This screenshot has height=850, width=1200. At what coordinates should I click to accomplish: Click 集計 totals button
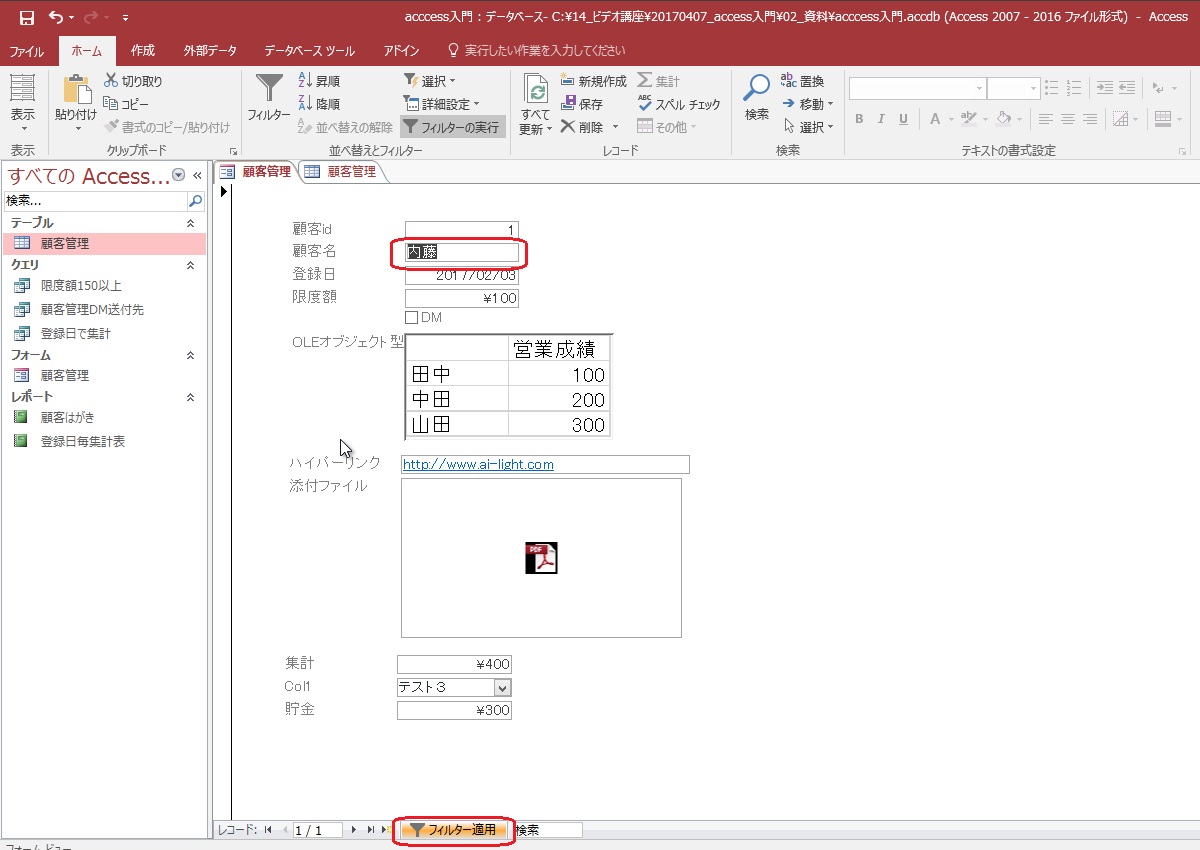click(x=659, y=81)
